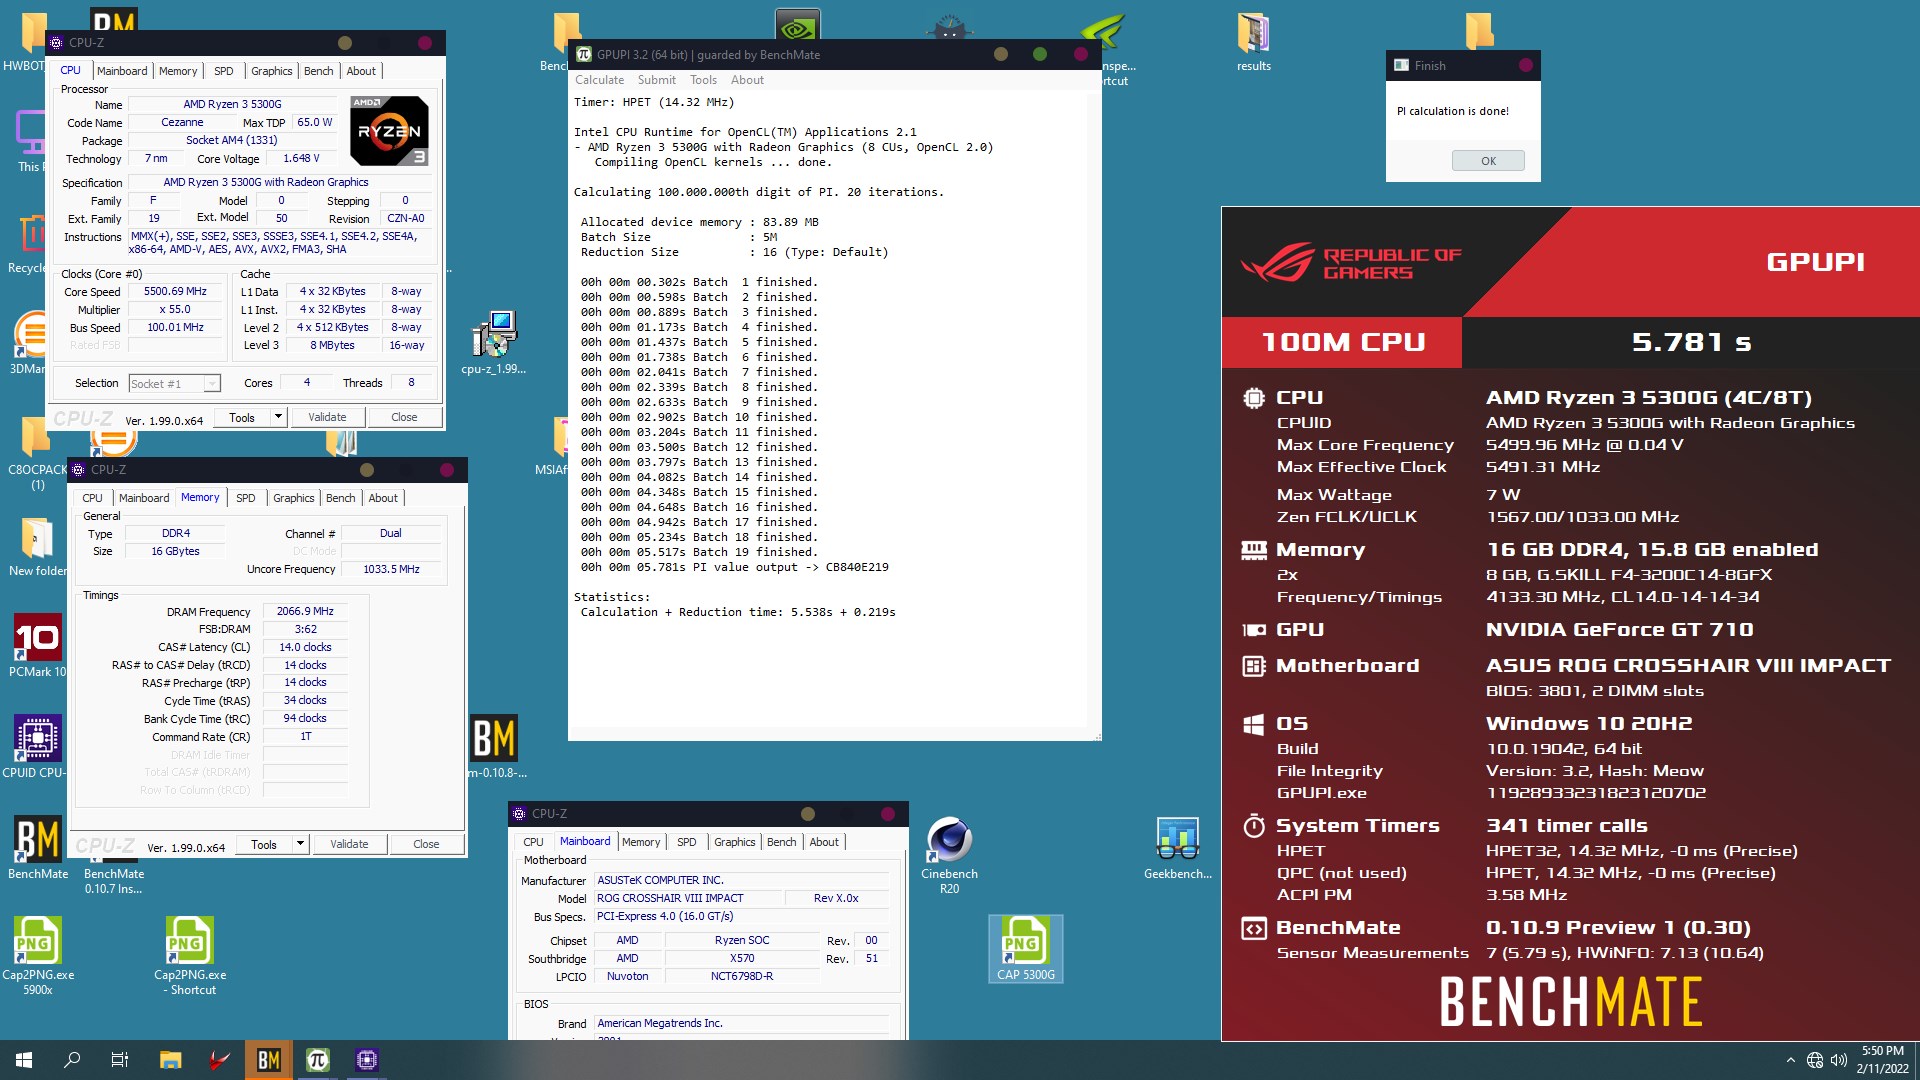Switch to GPUPI taskbar button
1920x1080 pixels.
pyautogui.click(x=318, y=1060)
